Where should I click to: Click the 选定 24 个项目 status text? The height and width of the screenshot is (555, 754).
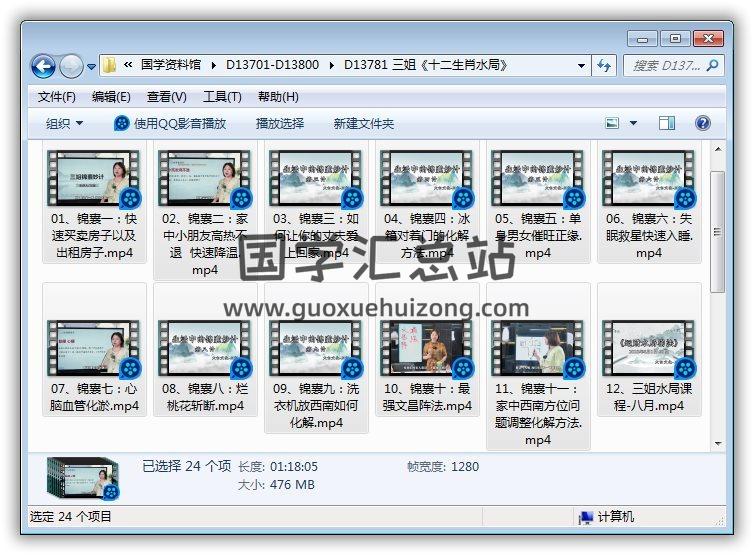tap(71, 517)
